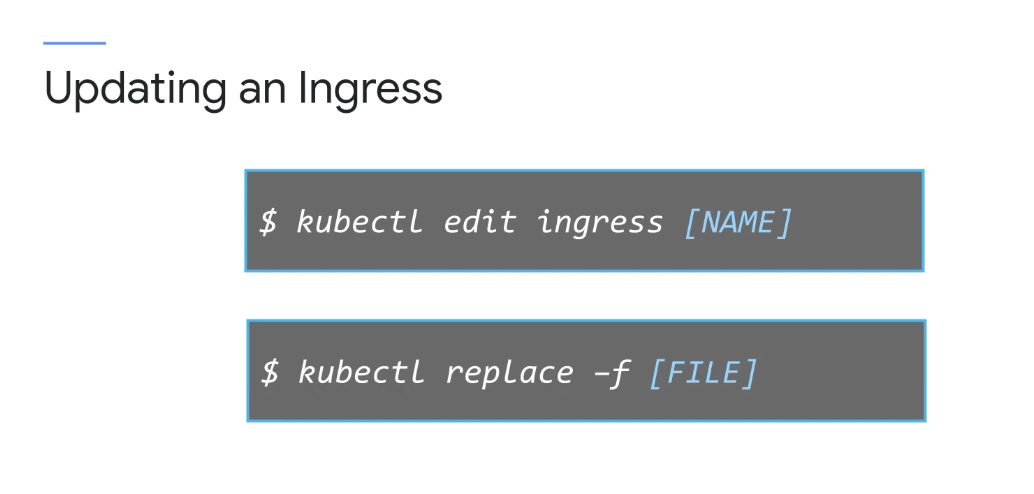Click the blue [NAME] placeholder
This screenshot has height=494, width=1034.
click(x=737, y=222)
